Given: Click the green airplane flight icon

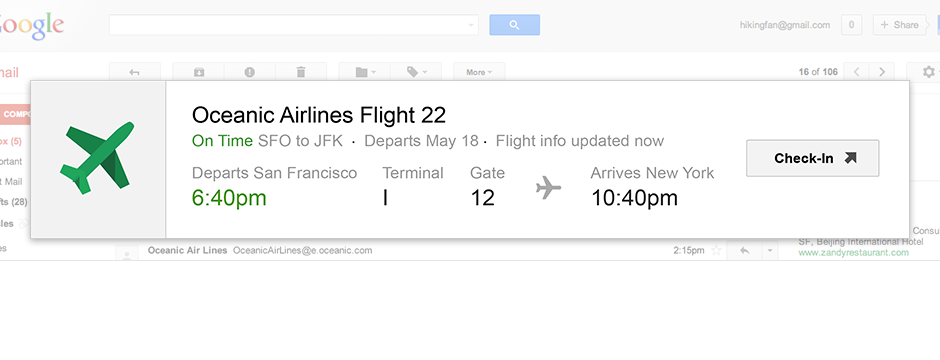Looking at the screenshot, I should 98,158.
